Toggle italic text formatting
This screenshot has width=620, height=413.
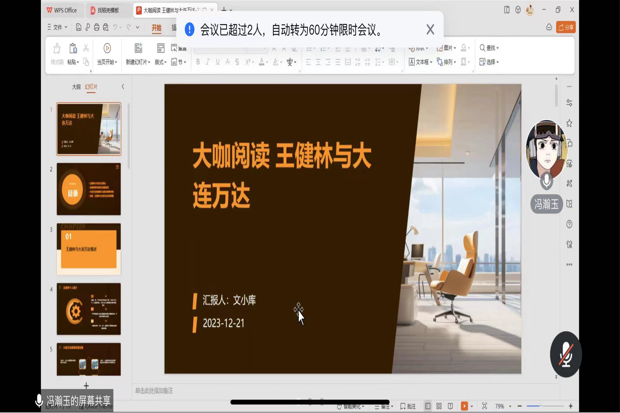click(x=208, y=62)
